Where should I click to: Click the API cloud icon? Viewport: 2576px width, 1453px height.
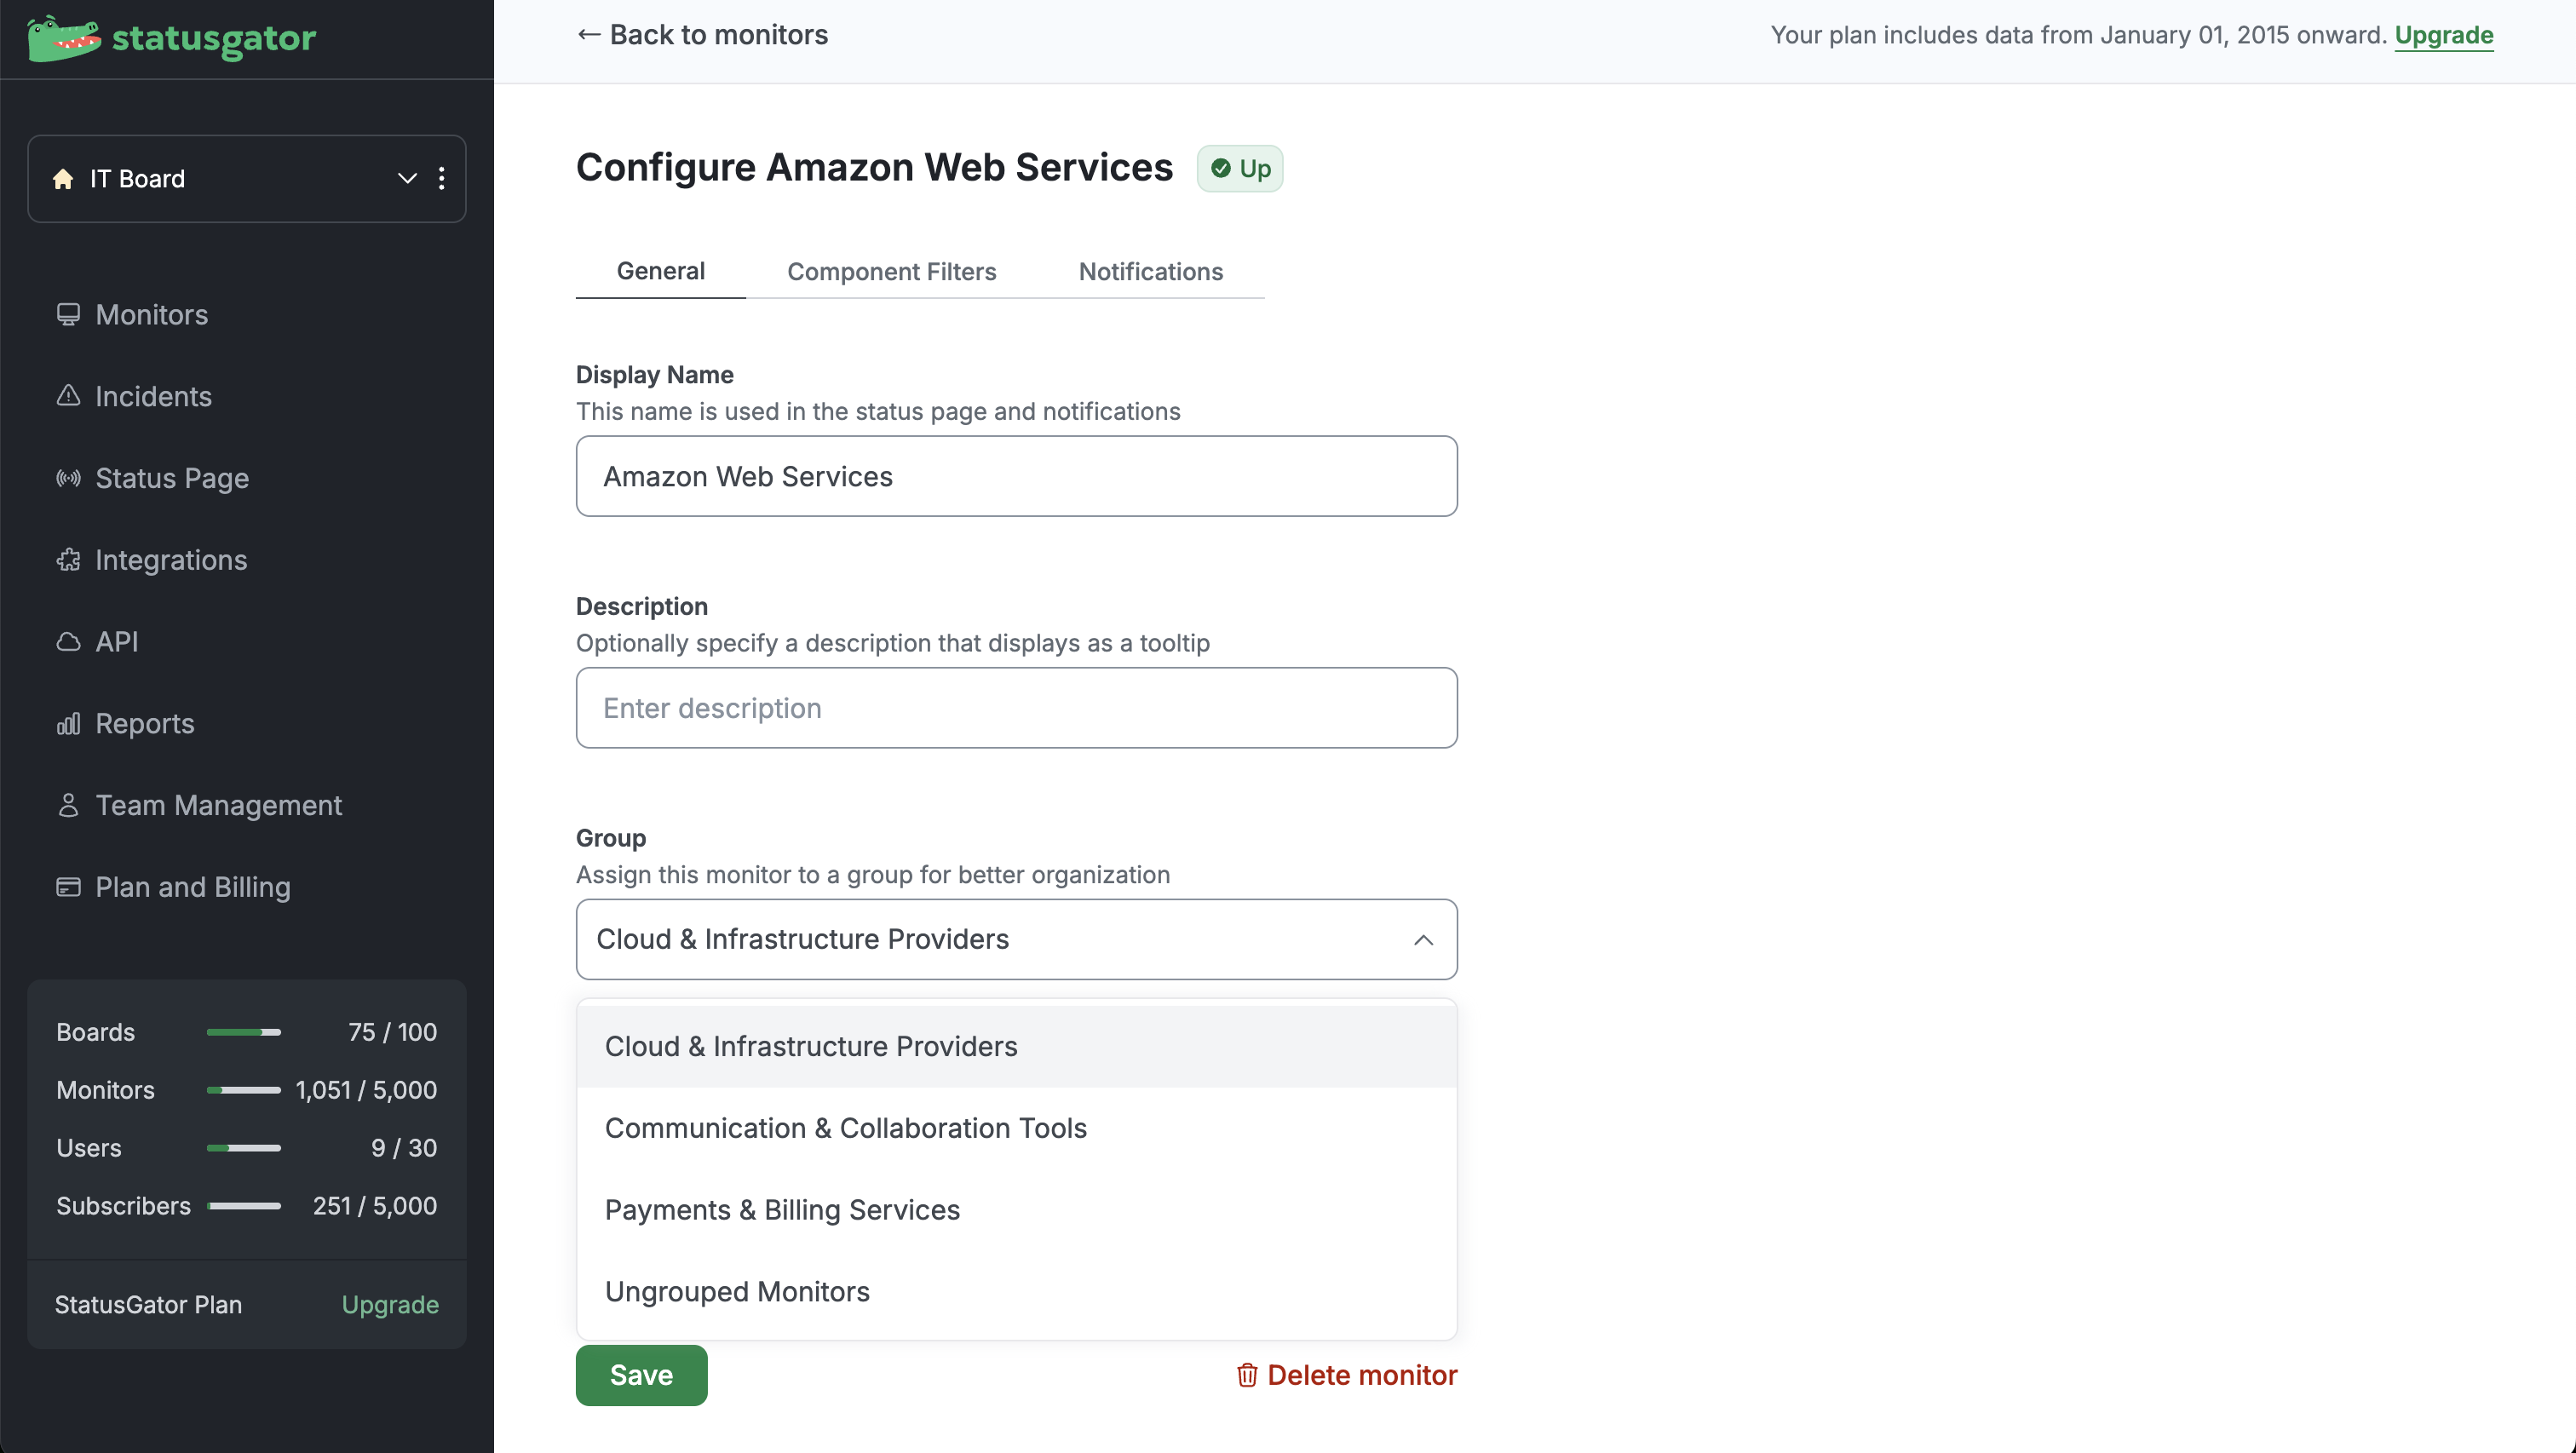[x=68, y=642]
